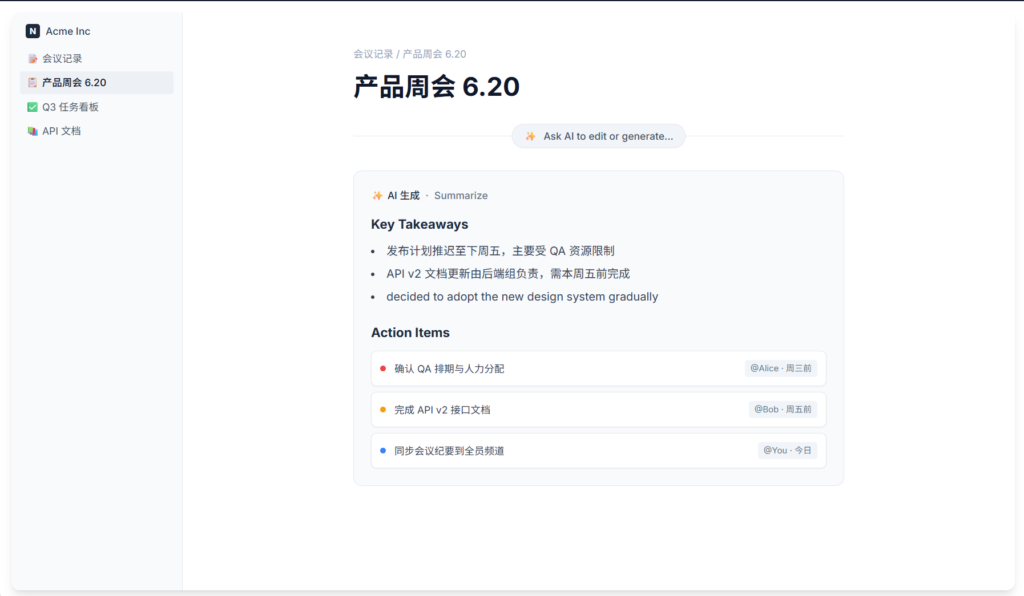The height and width of the screenshot is (596, 1024).
Task: Click bullet decided to adopt the new design system
Action: tap(522, 296)
